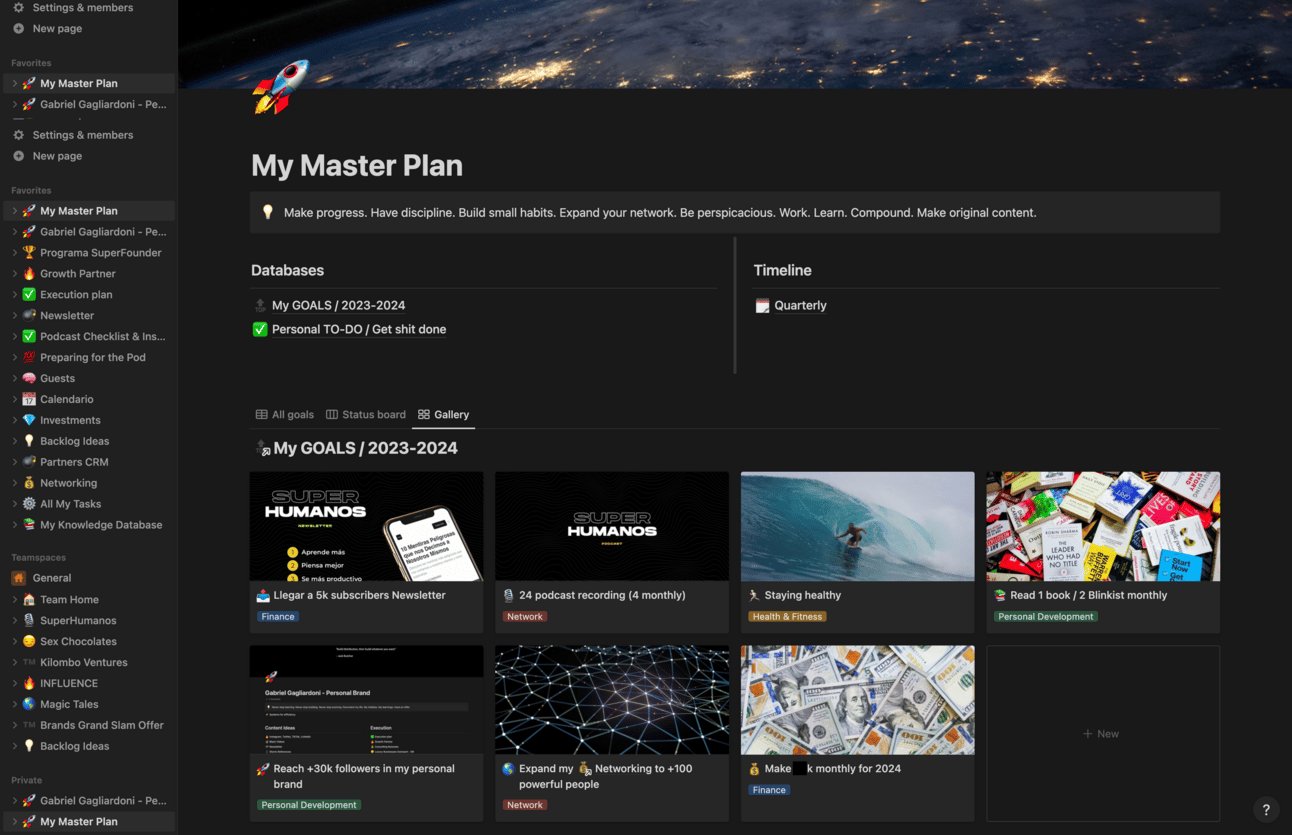Open the Expand my Networking to +100 card
Screen dimensions: 1292x835
(612, 734)
